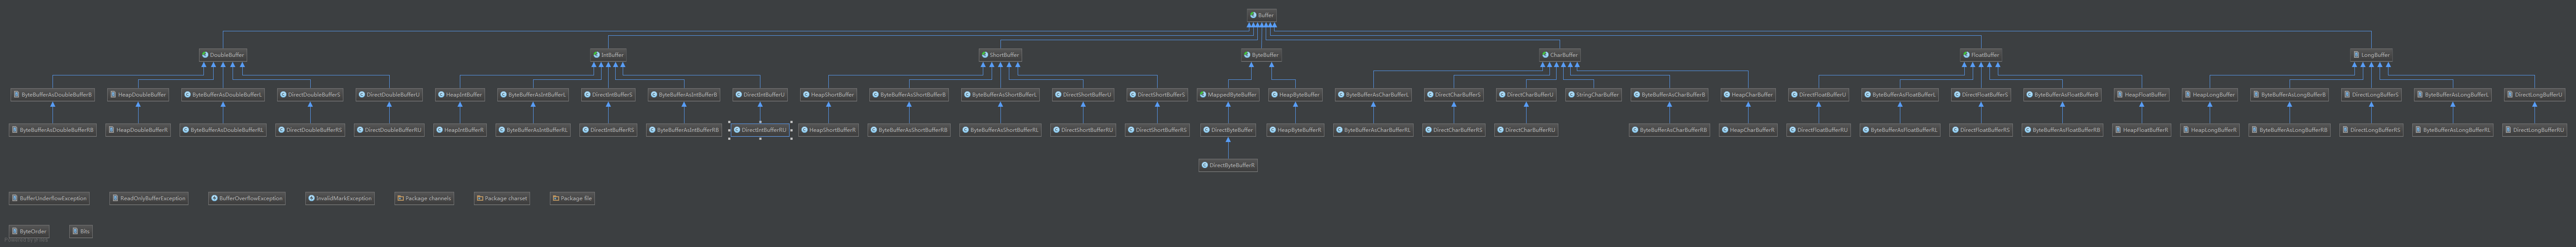The image size is (2576, 247).
Task: Select the DirectCharBufferU node
Action: [x=1526, y=95]
